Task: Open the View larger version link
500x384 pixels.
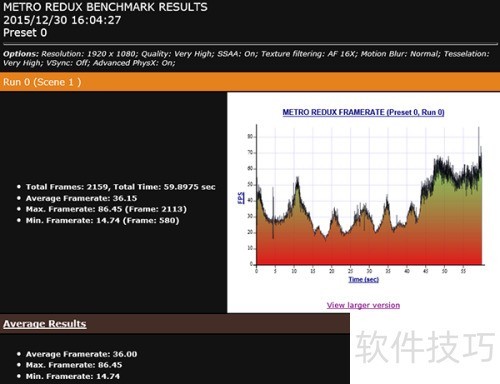Action: point(363,305)
